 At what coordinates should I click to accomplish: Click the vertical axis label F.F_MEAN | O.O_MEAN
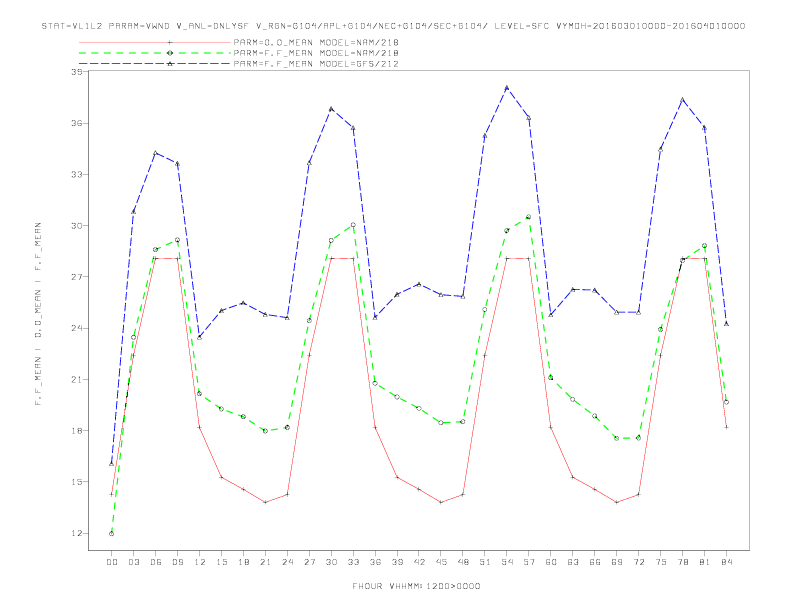[x=38, y=314]
